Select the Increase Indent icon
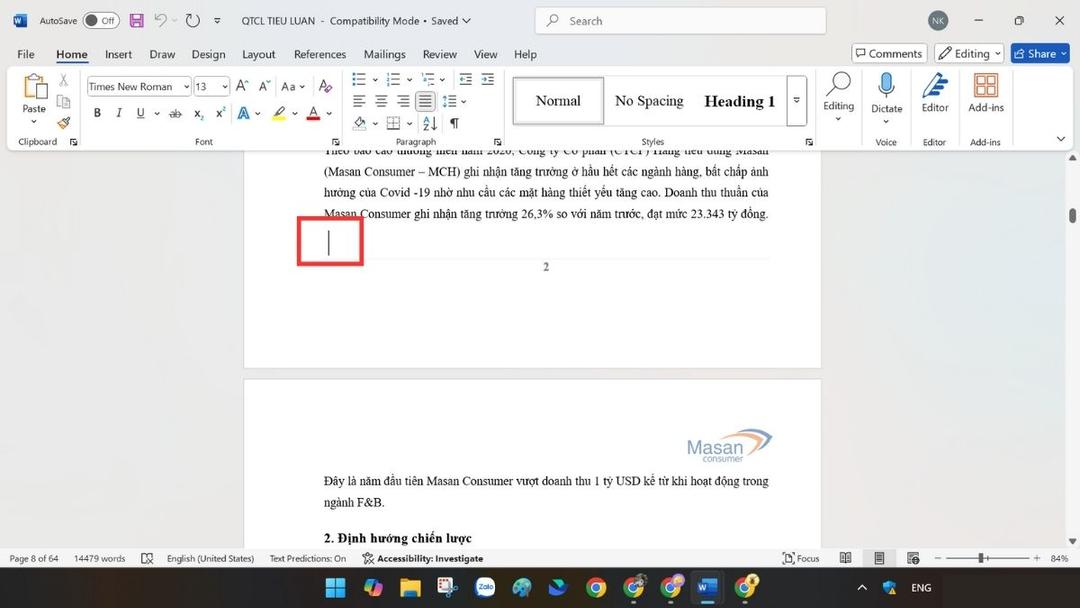 pyautogui.click(x=487, y=80)
